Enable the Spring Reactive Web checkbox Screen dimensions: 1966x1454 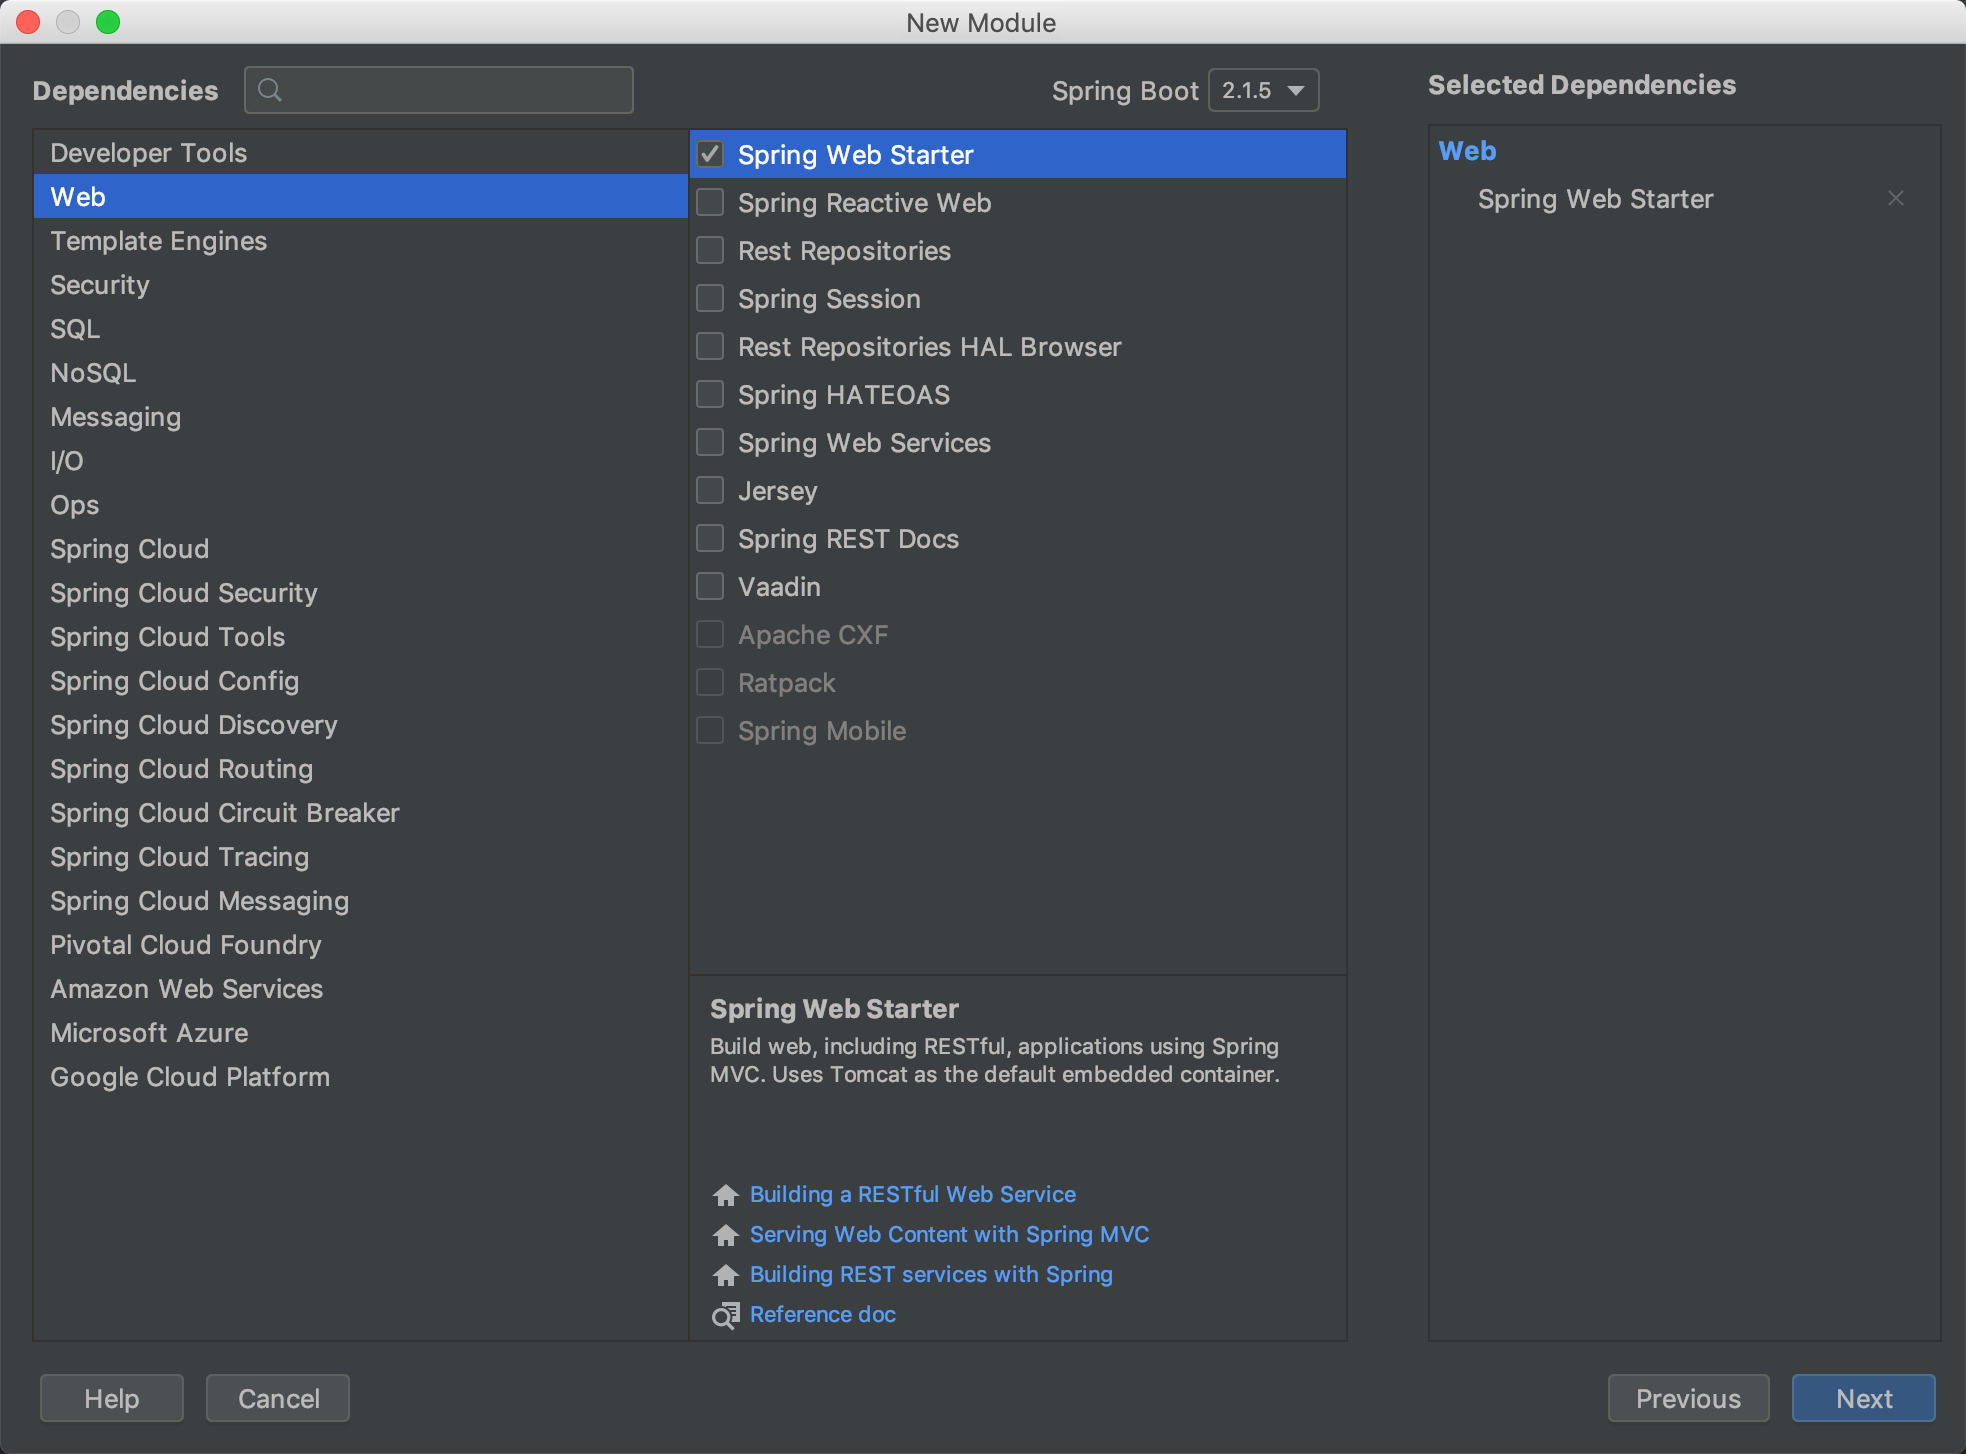(711, 202)
